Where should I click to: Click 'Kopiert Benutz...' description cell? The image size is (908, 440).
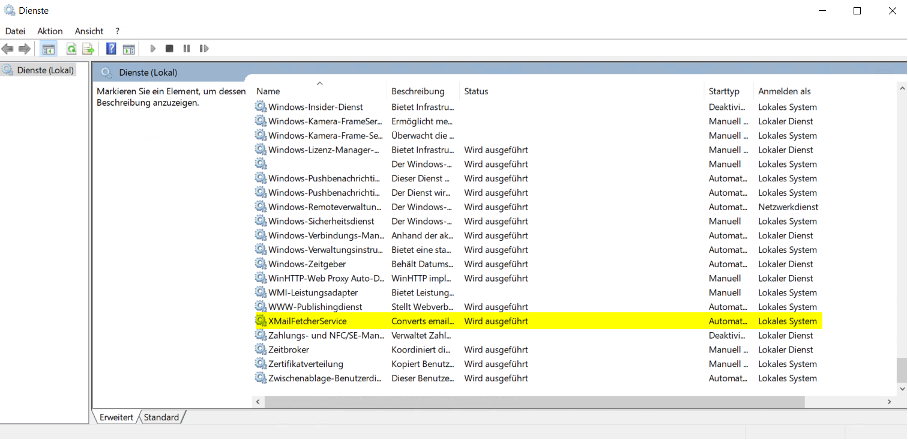422,364
